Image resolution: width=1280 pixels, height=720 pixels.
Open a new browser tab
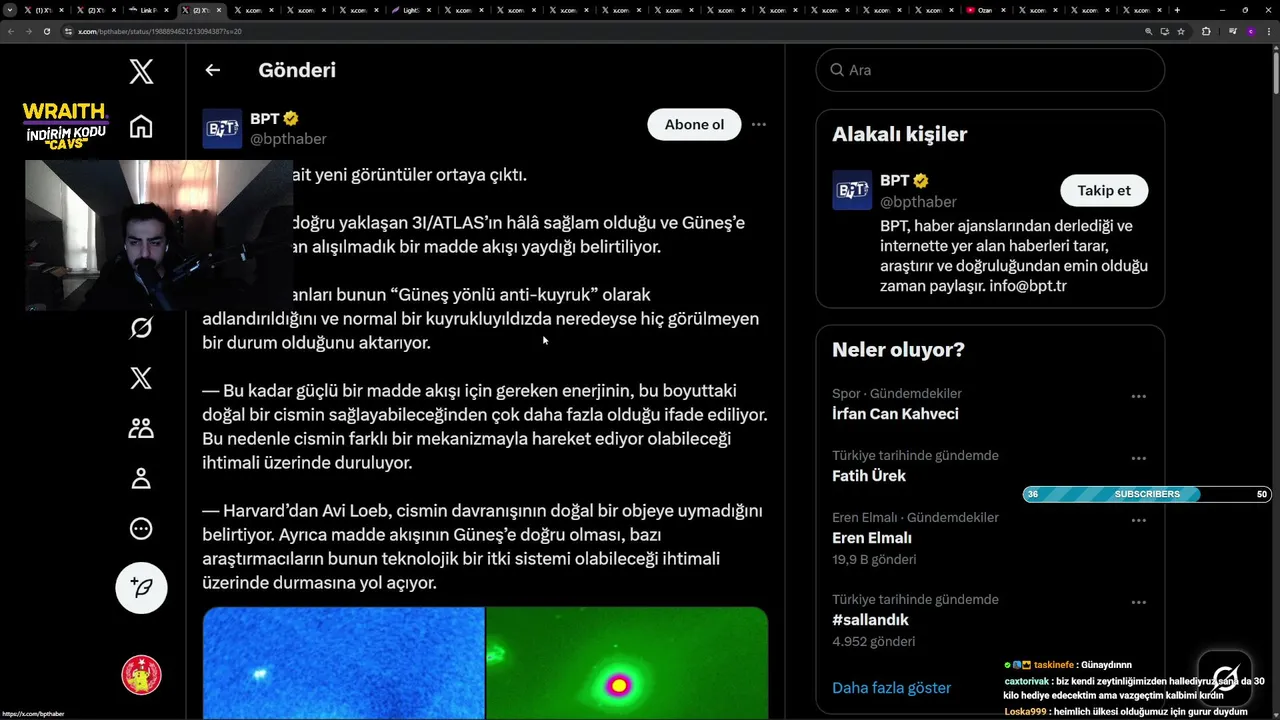[x=1177, y=10]
